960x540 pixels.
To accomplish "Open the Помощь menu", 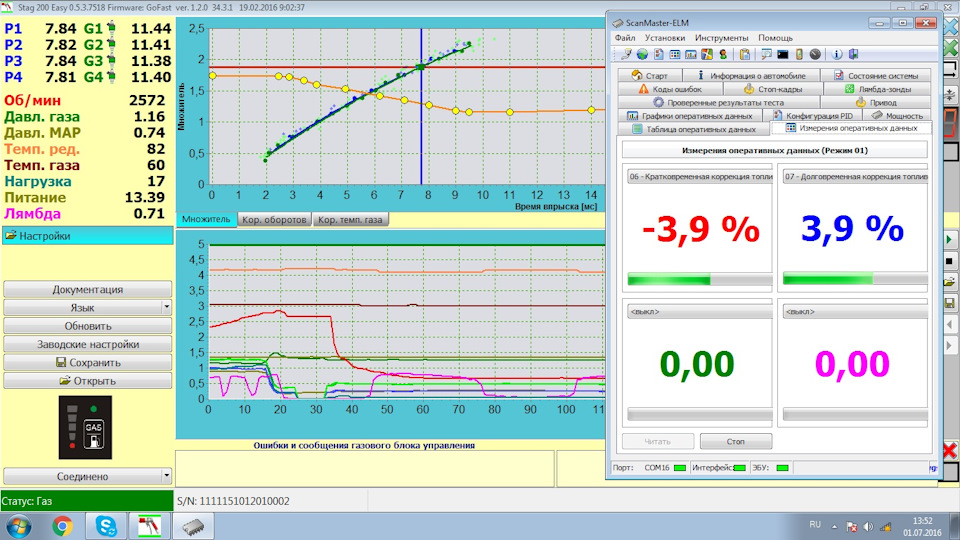I will click(x=775, y=38).
